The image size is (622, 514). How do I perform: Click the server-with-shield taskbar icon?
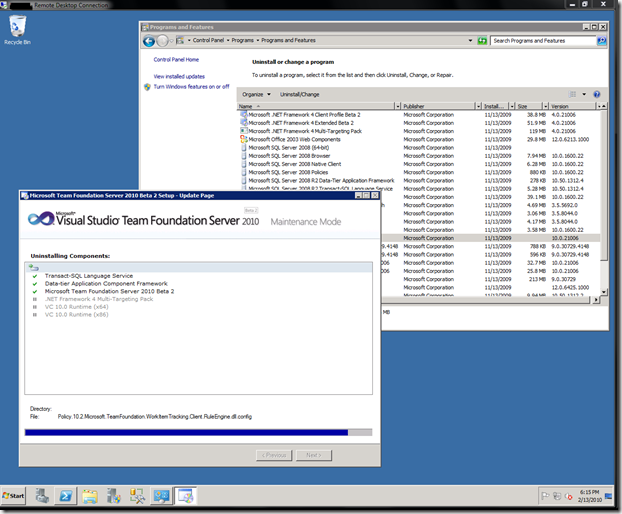point(113,496)
